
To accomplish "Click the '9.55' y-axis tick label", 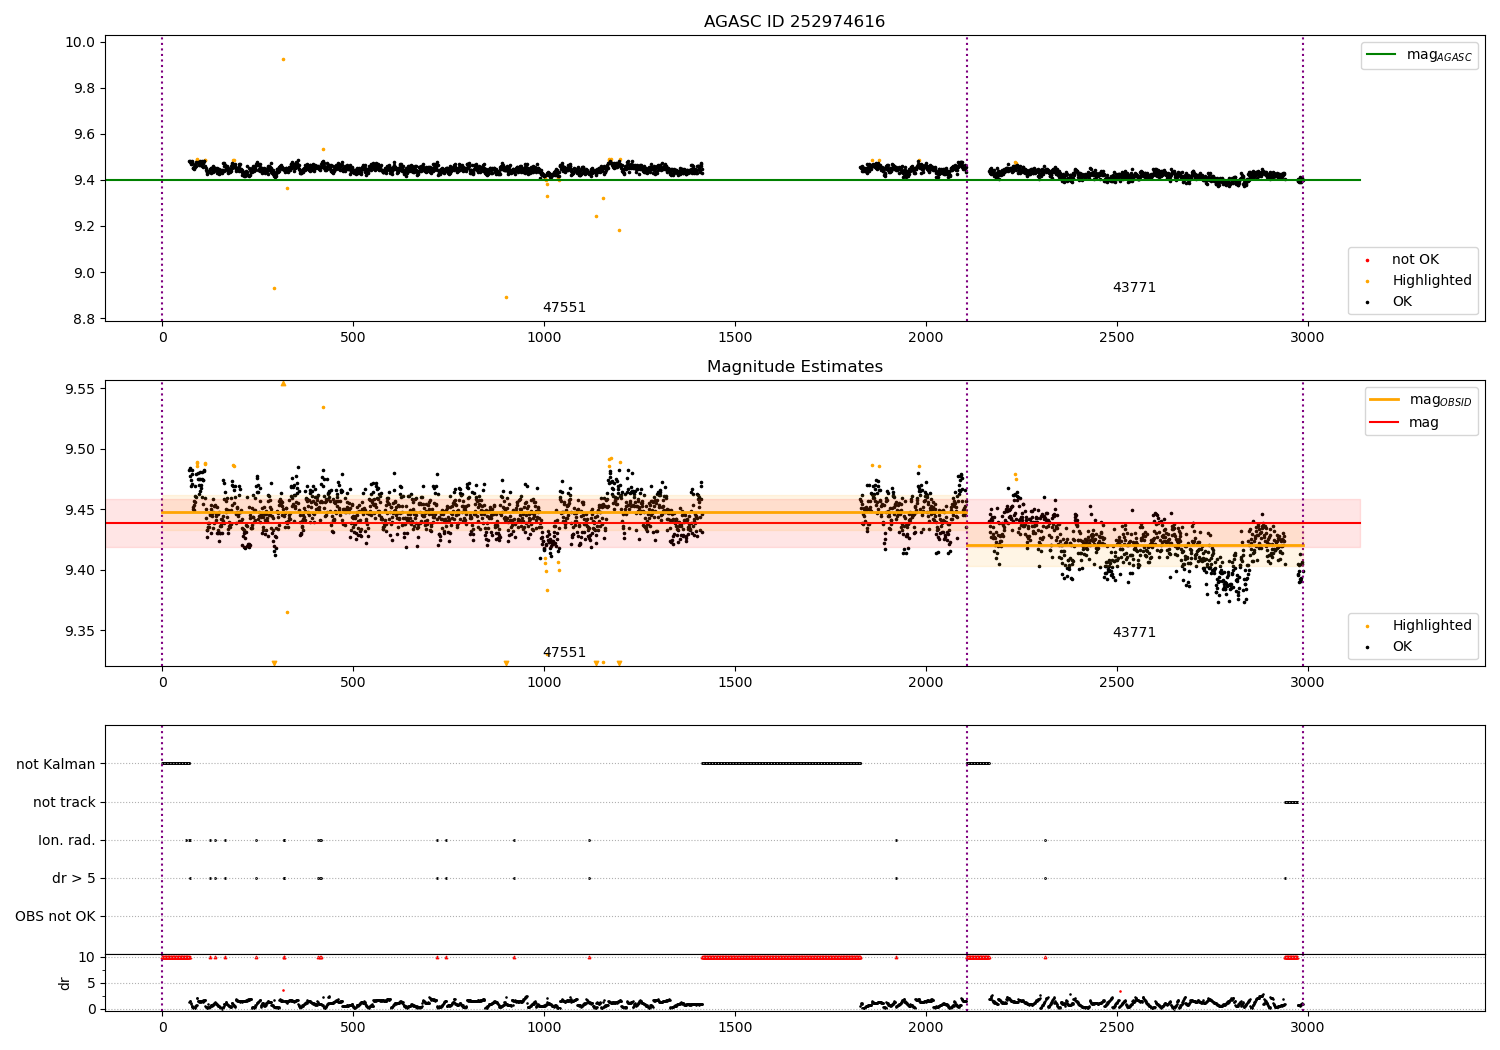I will pyautogui.click(x=80, y=389).
